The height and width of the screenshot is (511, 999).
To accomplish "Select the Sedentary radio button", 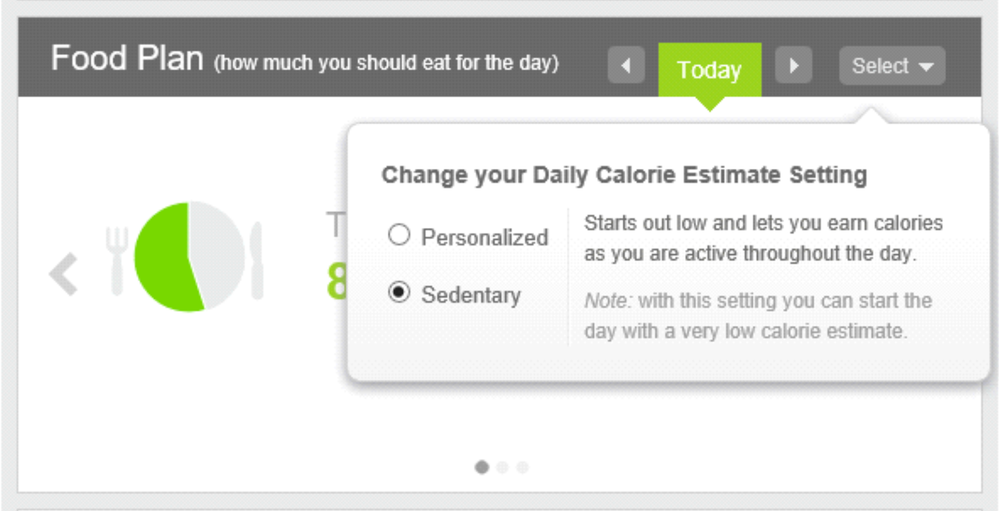I will 399,293.
